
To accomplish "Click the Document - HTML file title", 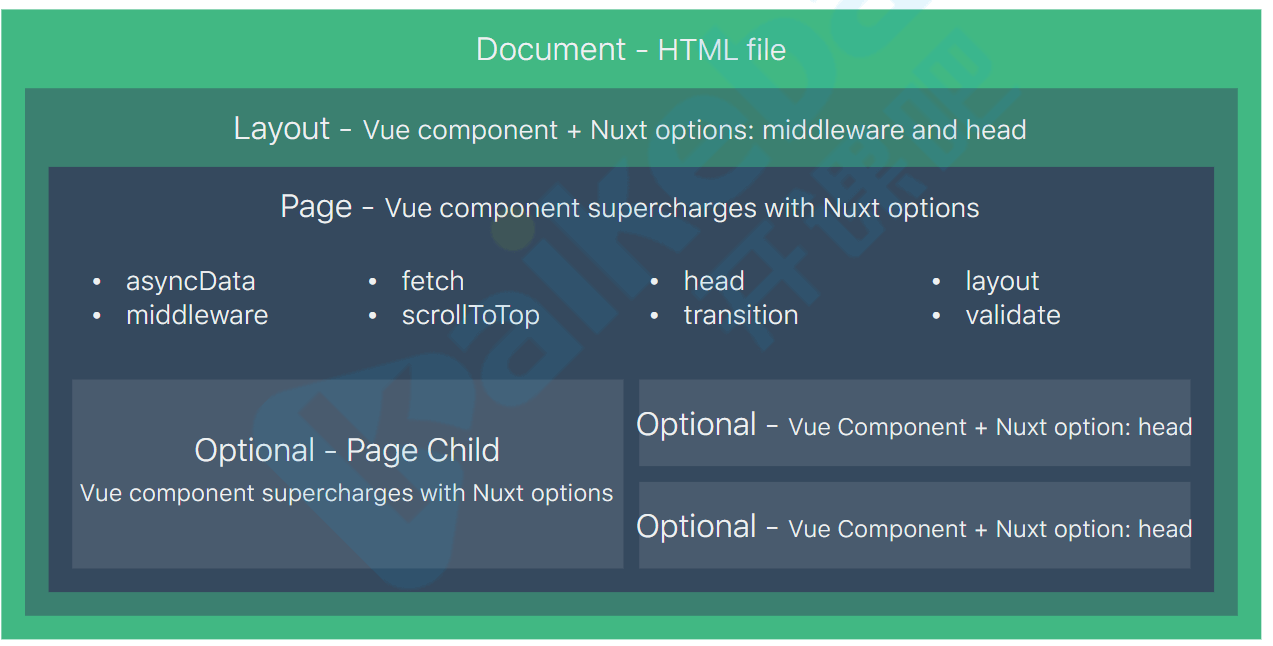I will (x=631, y=49).
